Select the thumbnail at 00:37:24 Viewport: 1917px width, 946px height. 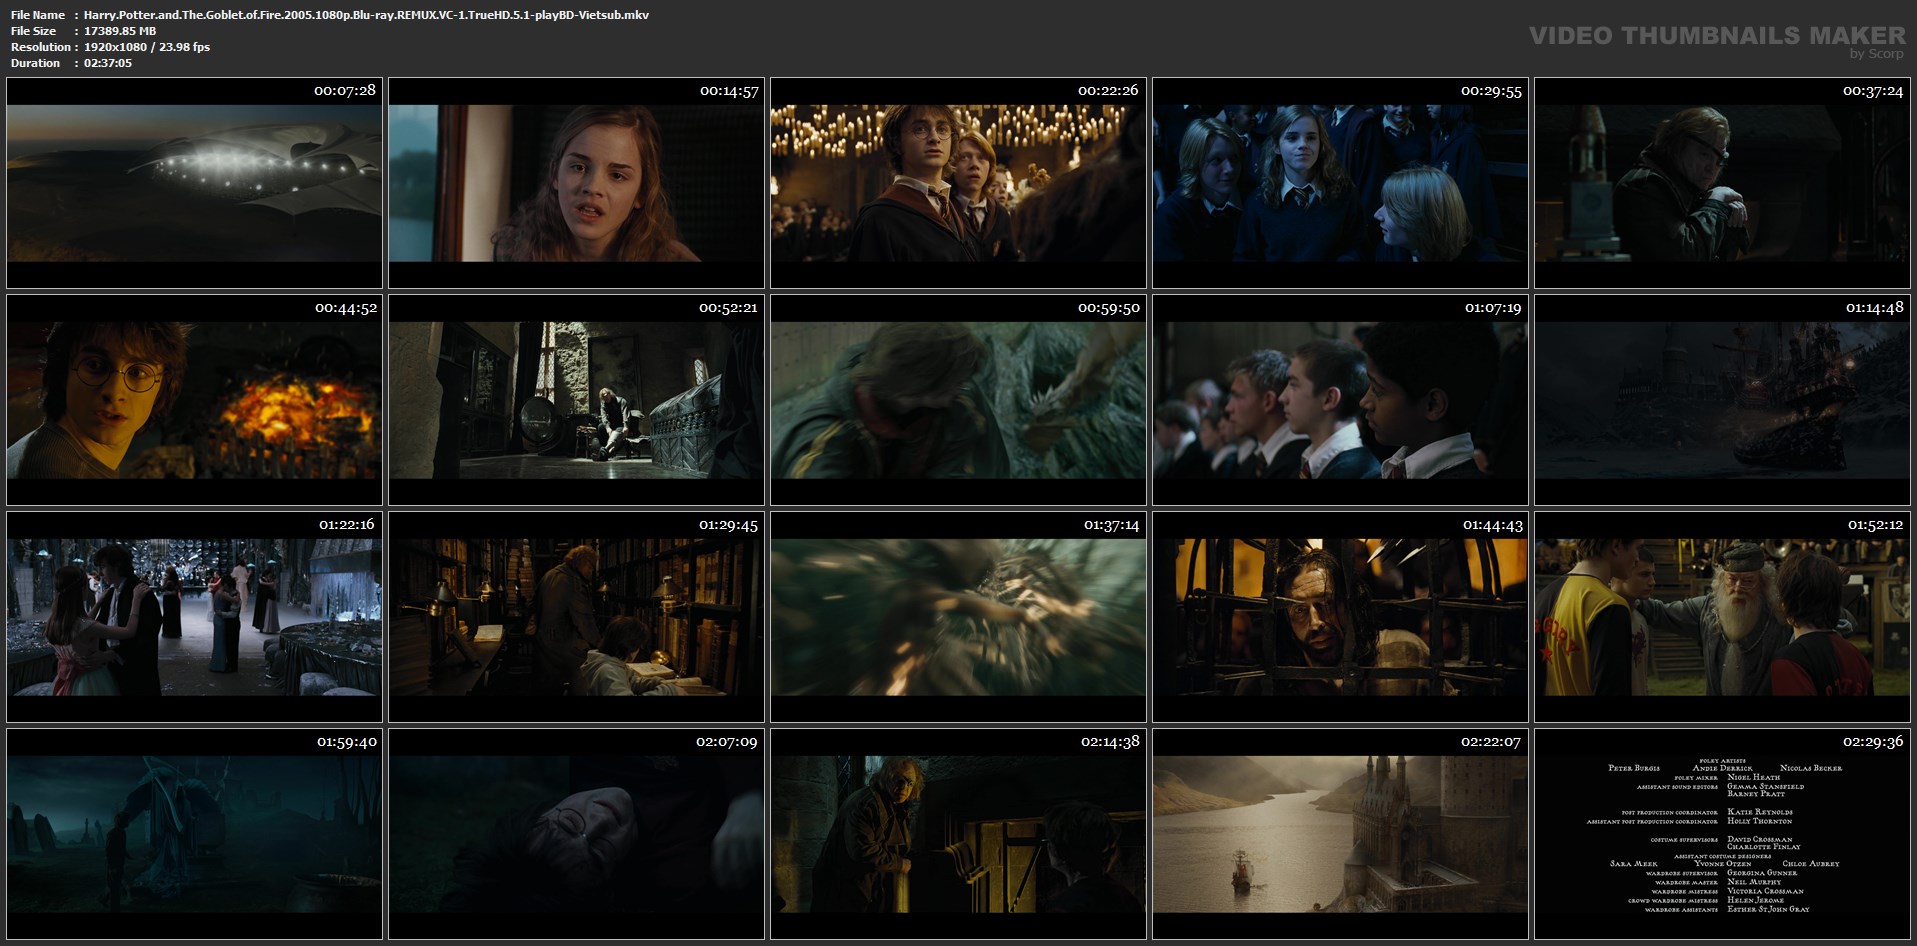[x=1722, y=183]
